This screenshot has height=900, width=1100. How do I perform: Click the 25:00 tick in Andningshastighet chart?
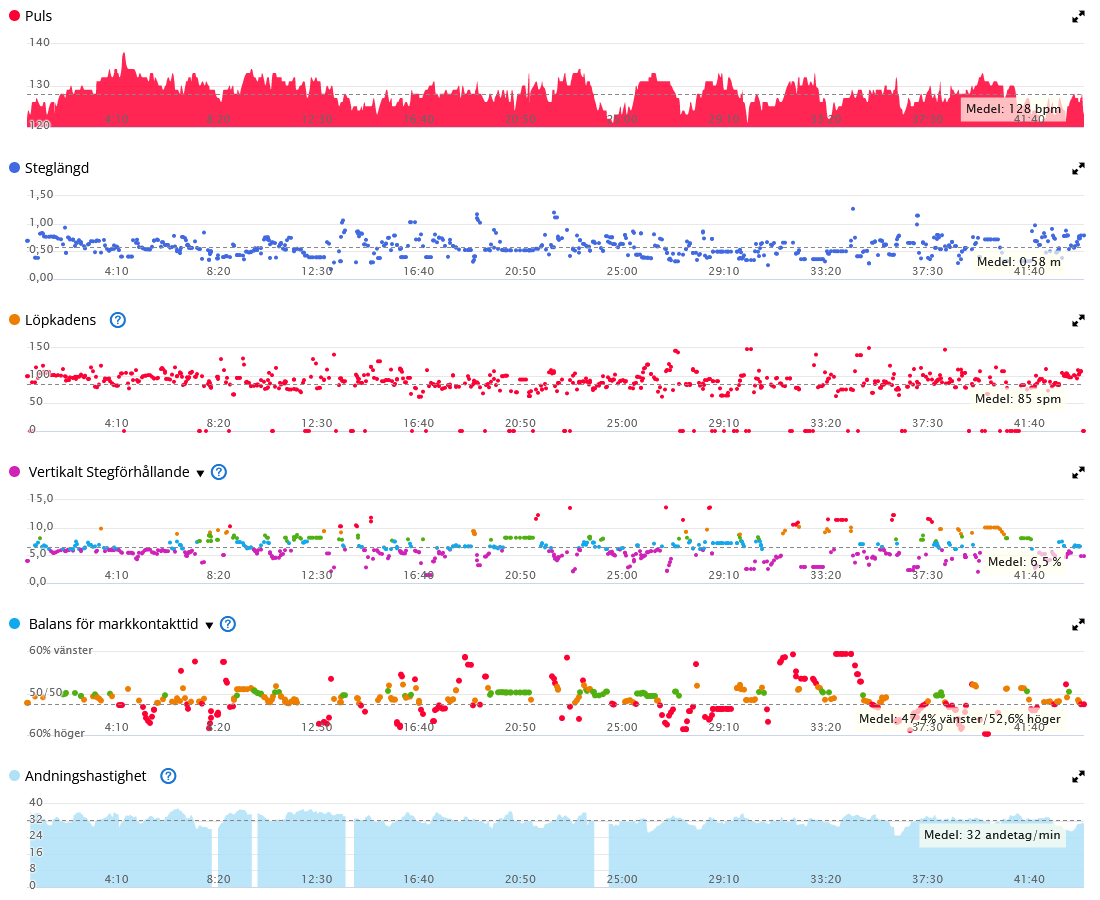tap(622, 879)
